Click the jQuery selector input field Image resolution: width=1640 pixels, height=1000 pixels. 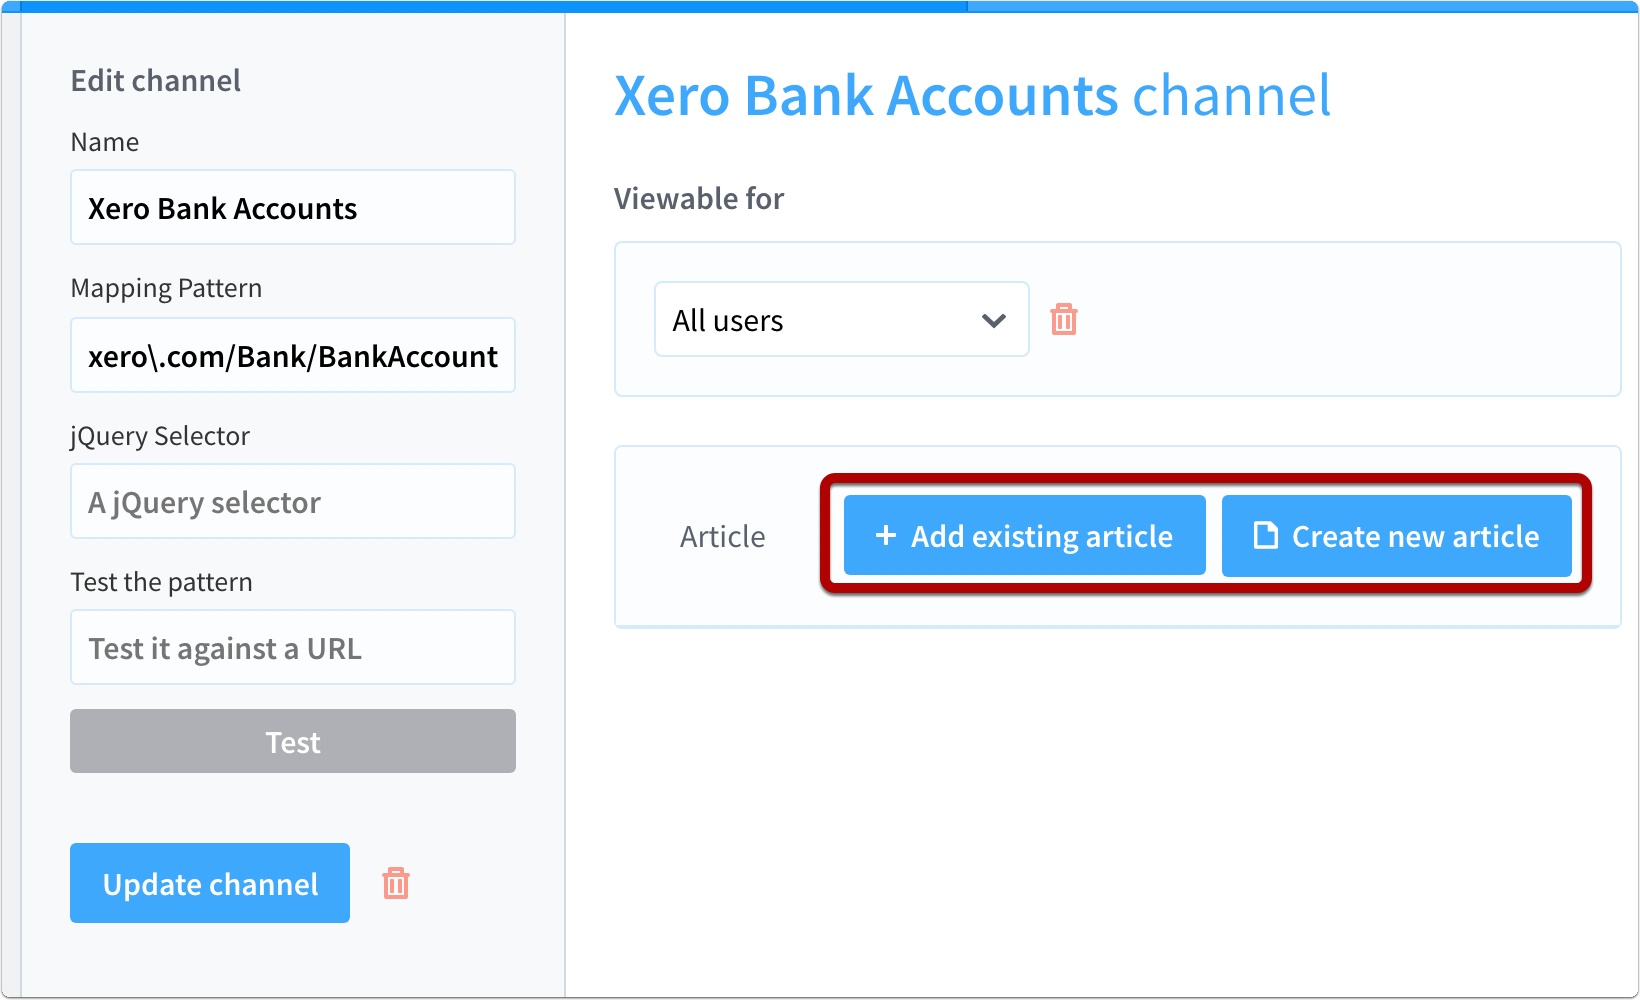293,501
